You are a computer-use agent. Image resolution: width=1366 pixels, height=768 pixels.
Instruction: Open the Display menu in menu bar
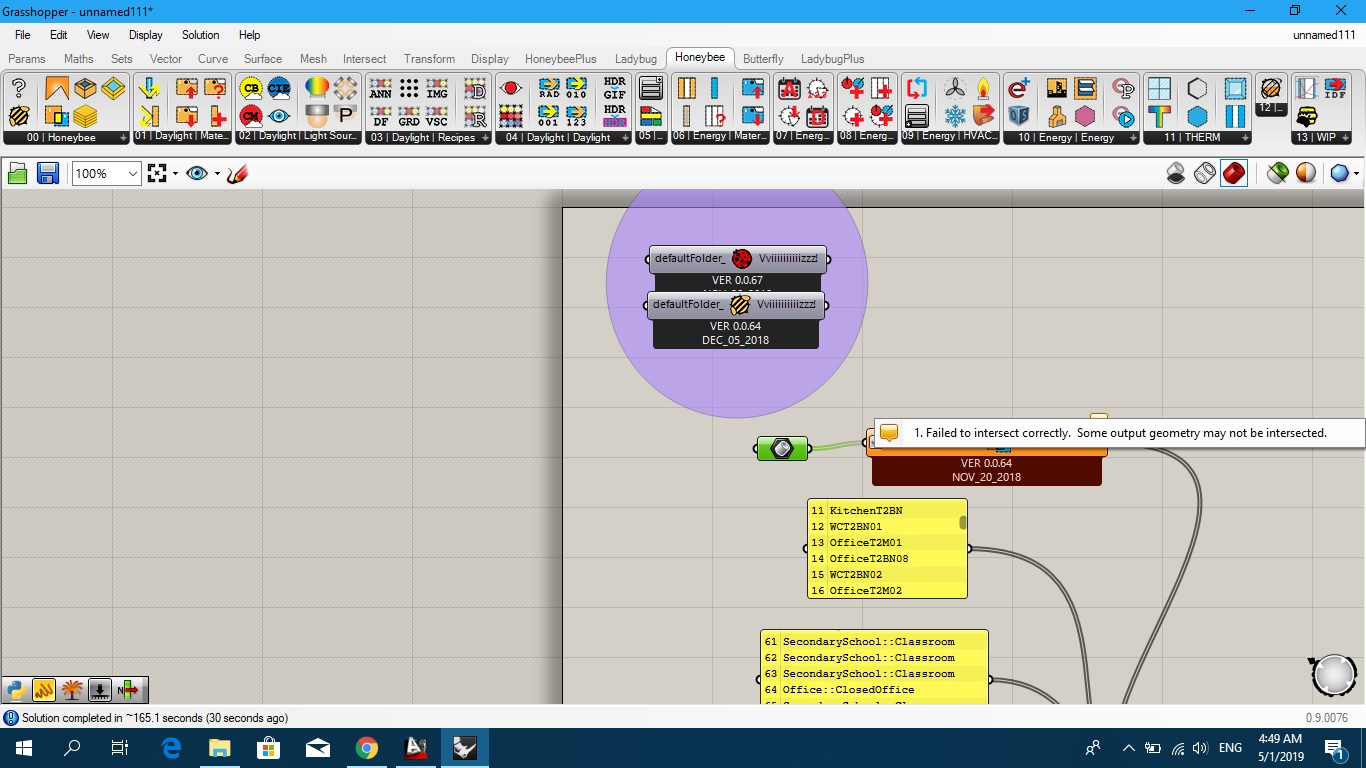click(145, 35)
